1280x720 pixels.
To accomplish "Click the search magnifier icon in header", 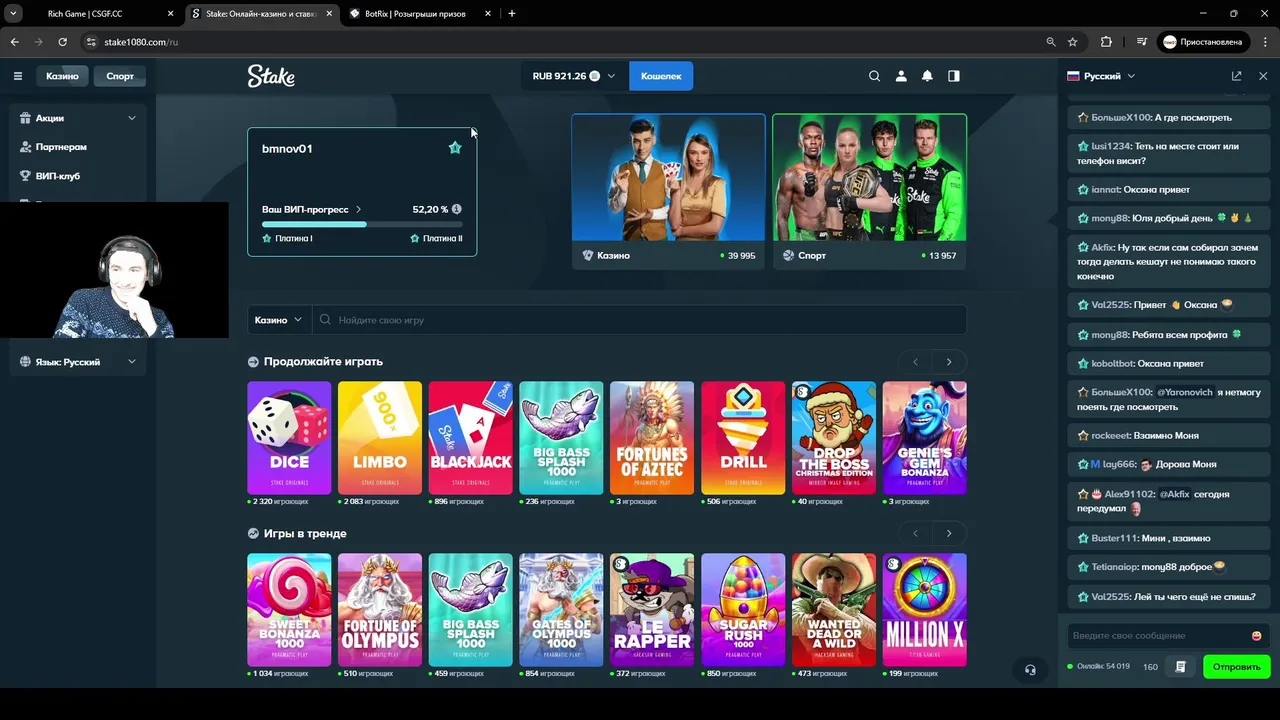I will tap(875, 76).
